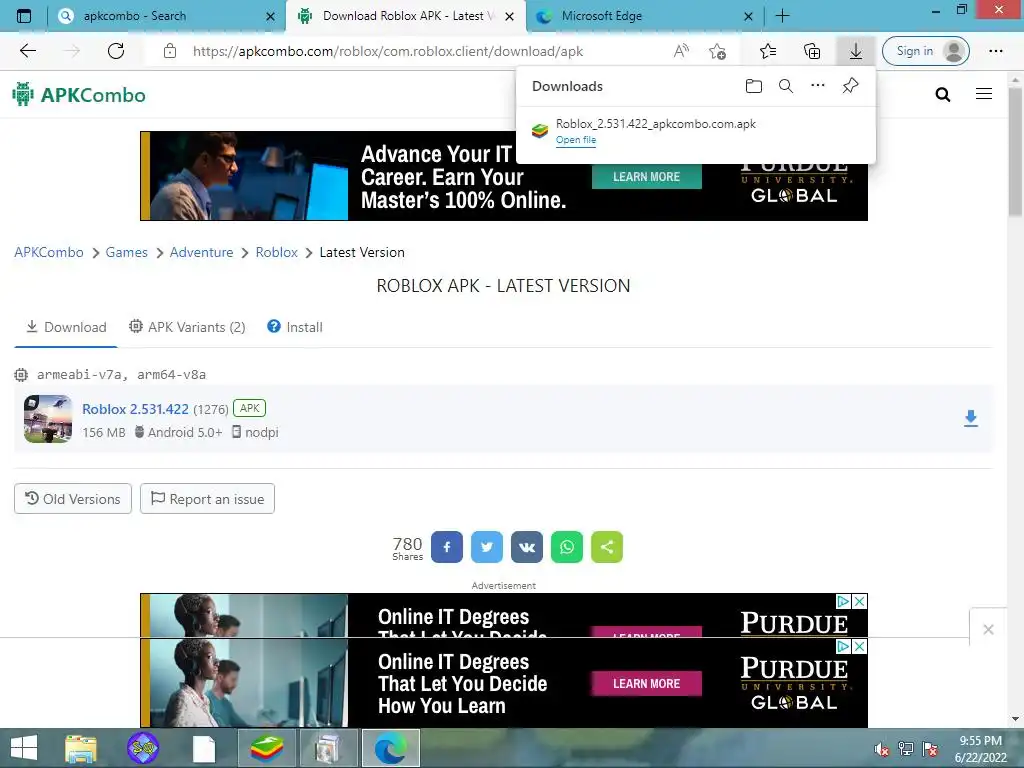This screenshot has height=768, width=1024.
Task: Open more options in Downloads panel
Action: (818, 86)
